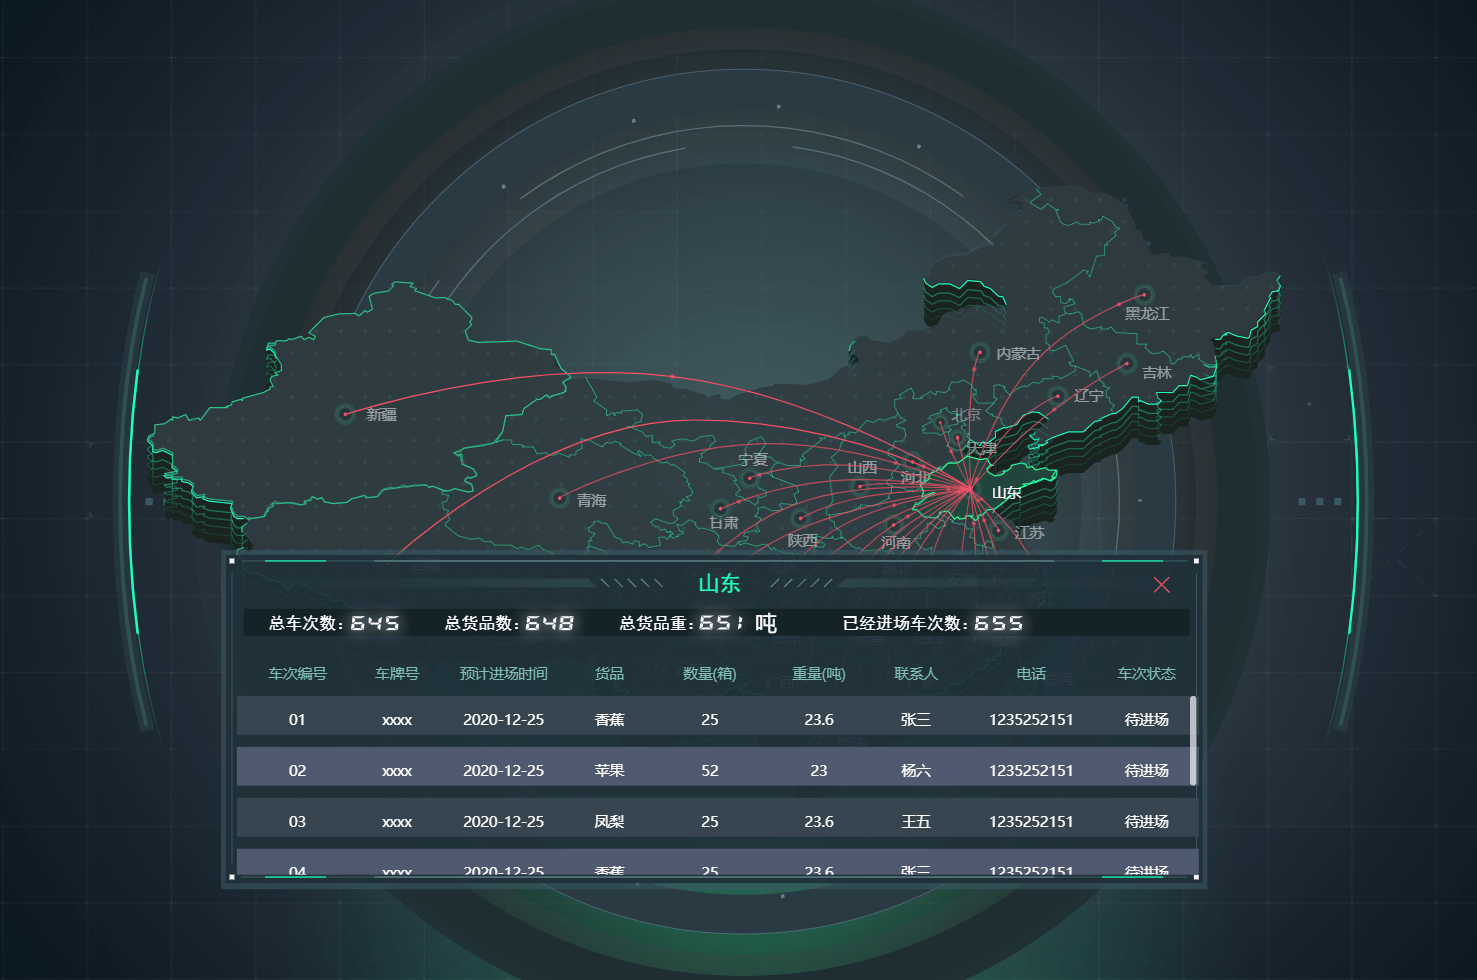Click the 陕西 map marker
The height and width of the screenshot is (980, 1477).
click(x=800, y=518)
